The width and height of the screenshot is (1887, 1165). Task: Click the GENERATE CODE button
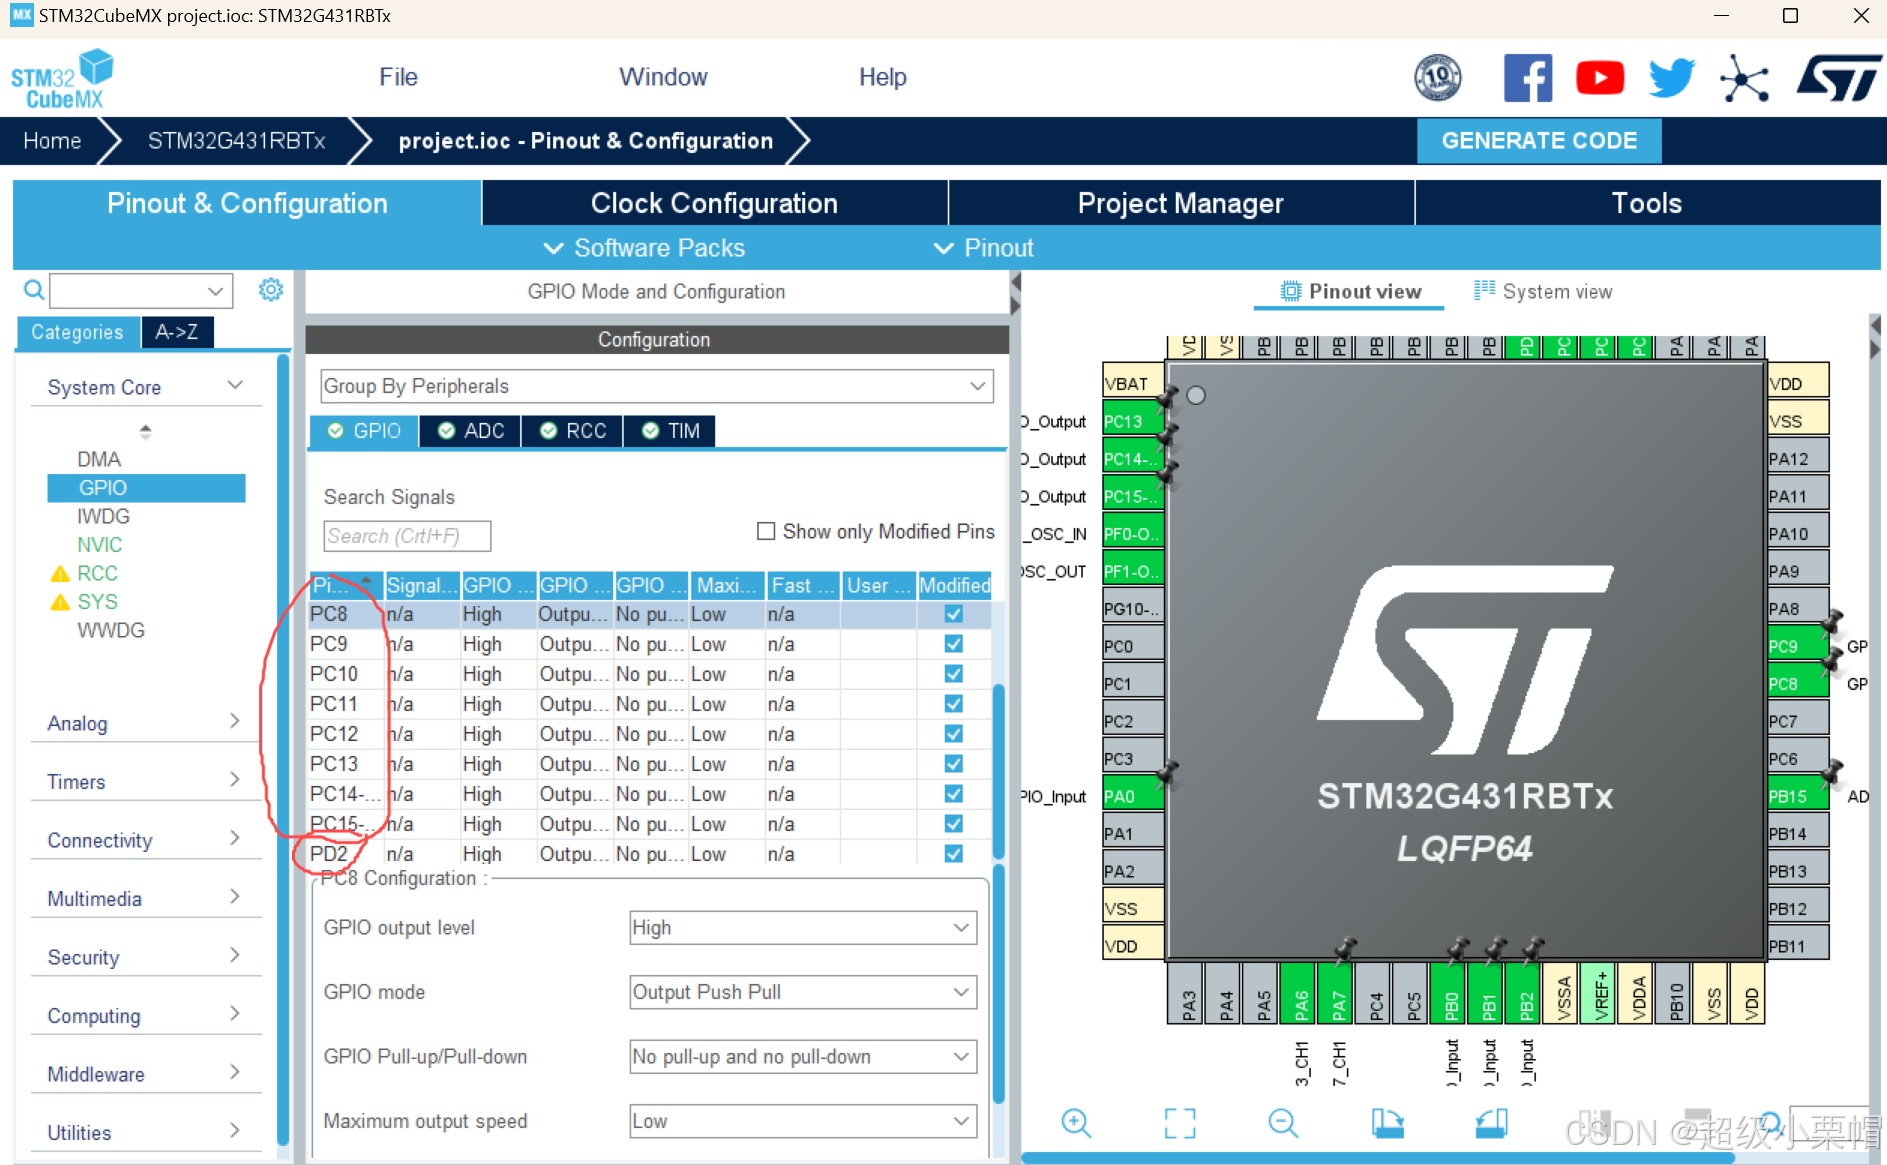(x=1539, y=141)
